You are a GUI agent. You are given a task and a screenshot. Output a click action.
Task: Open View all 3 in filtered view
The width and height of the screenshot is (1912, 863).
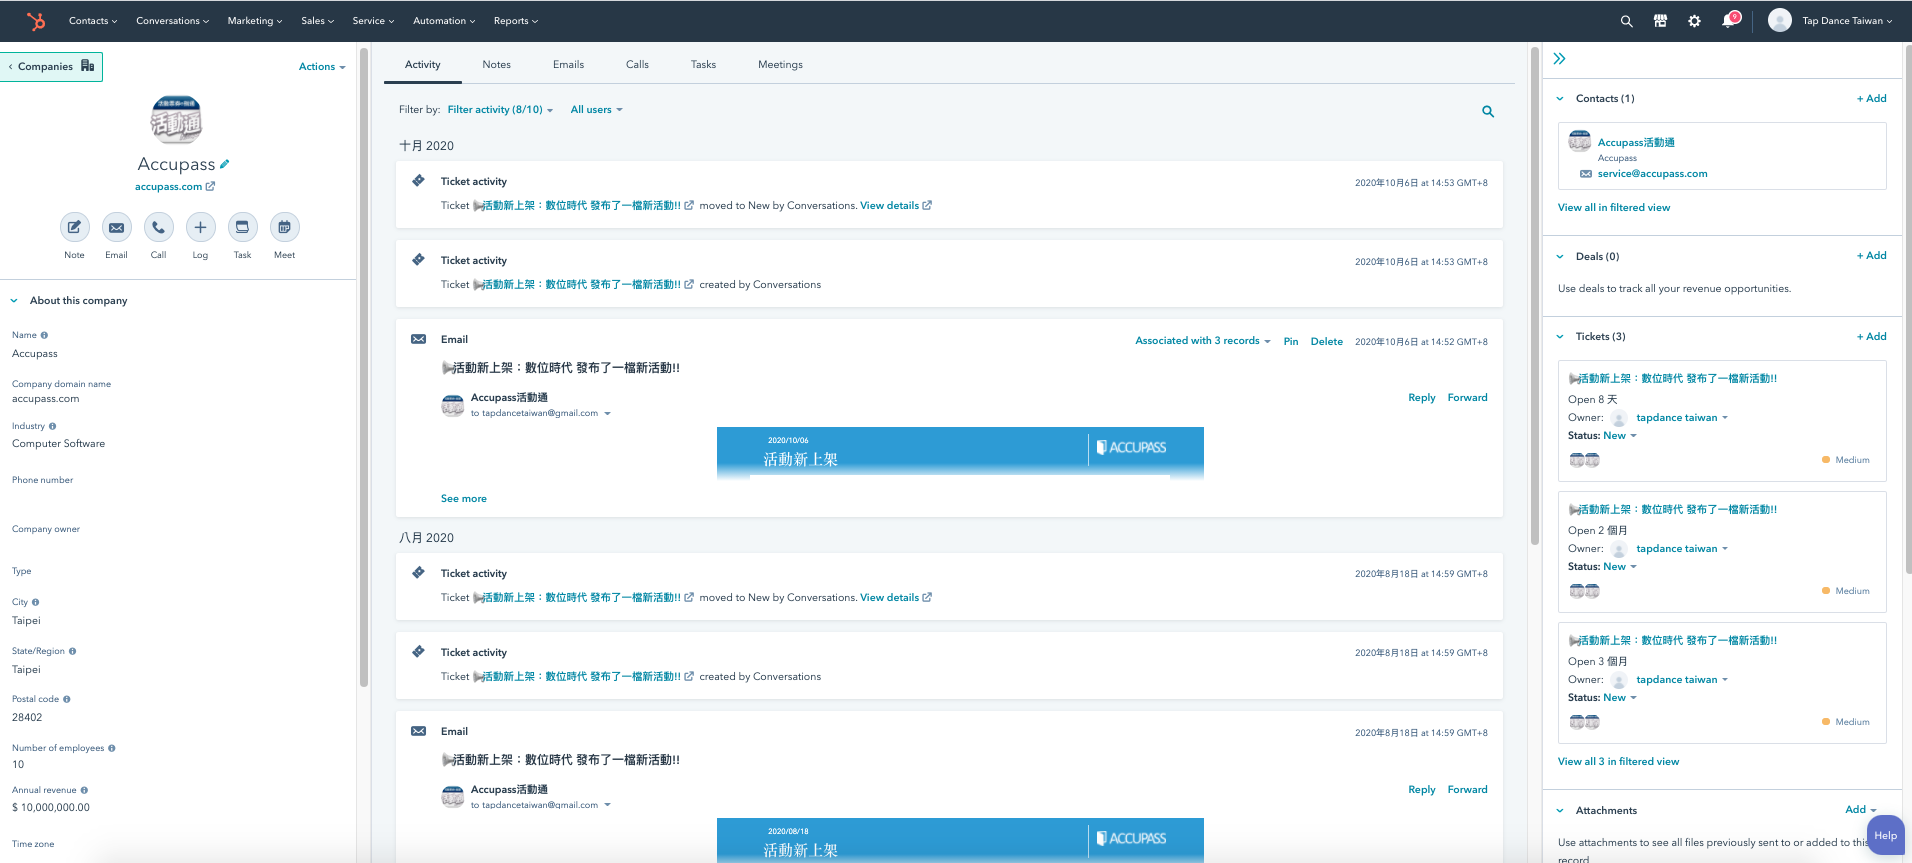[1618, 761]
